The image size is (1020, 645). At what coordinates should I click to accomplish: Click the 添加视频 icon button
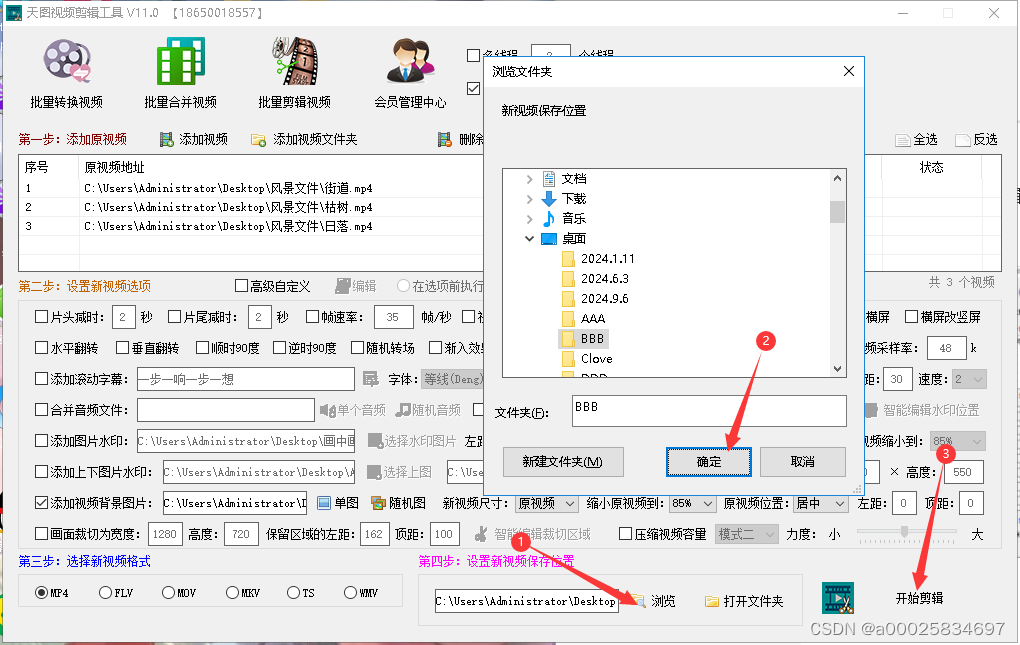(167, 139)
